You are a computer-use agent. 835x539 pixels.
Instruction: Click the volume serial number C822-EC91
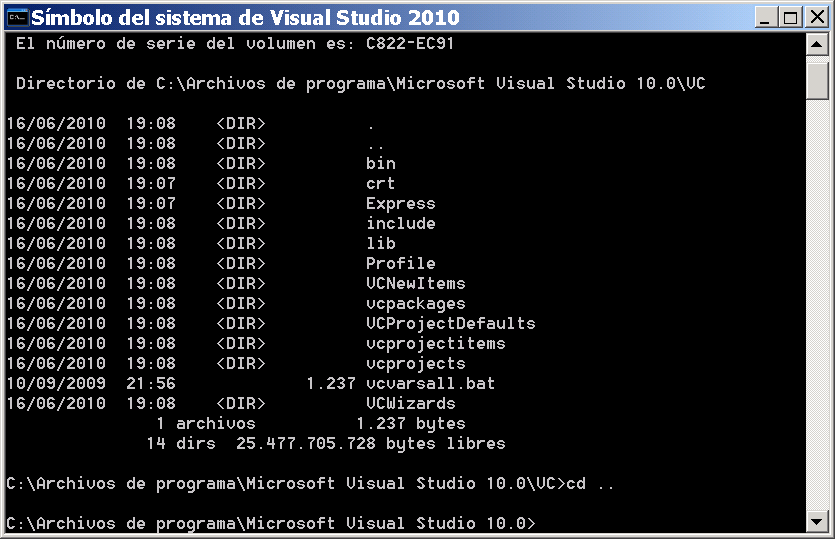pos(410,44)
